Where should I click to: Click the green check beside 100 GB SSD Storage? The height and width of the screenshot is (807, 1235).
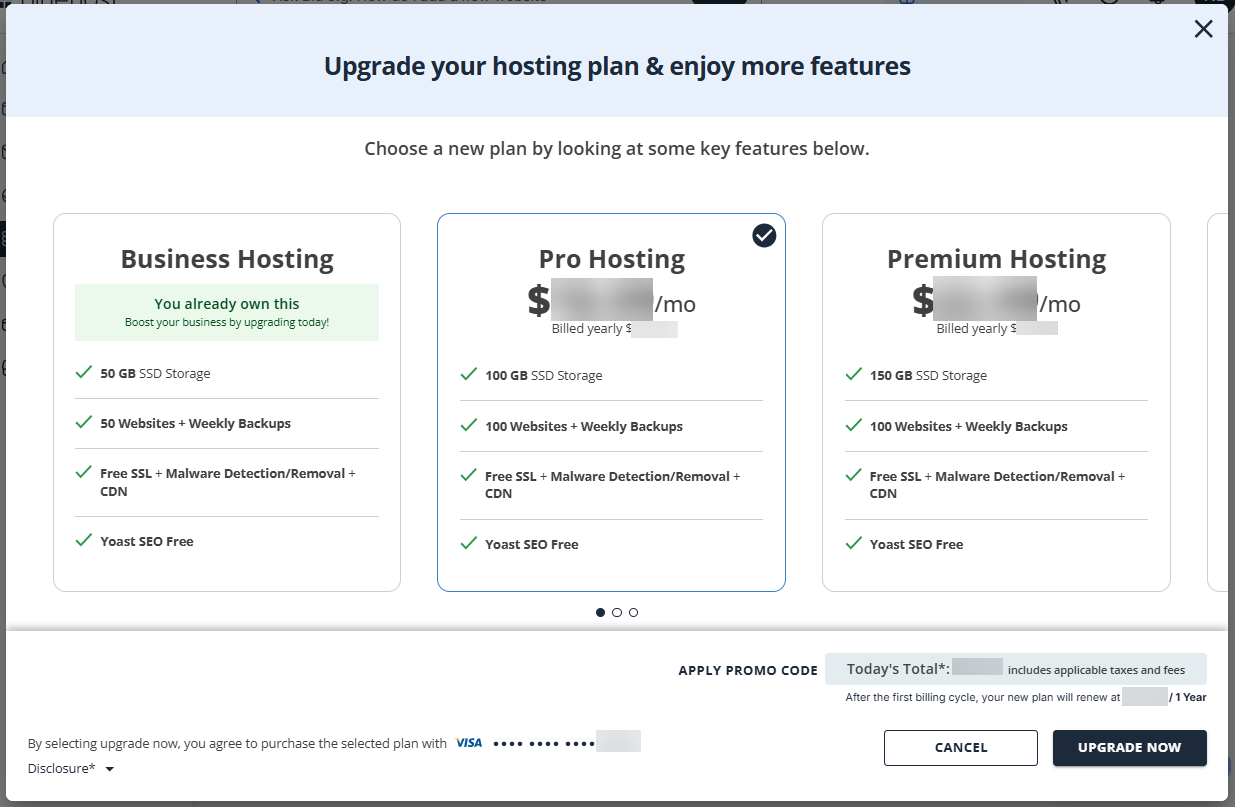[469, 375]
